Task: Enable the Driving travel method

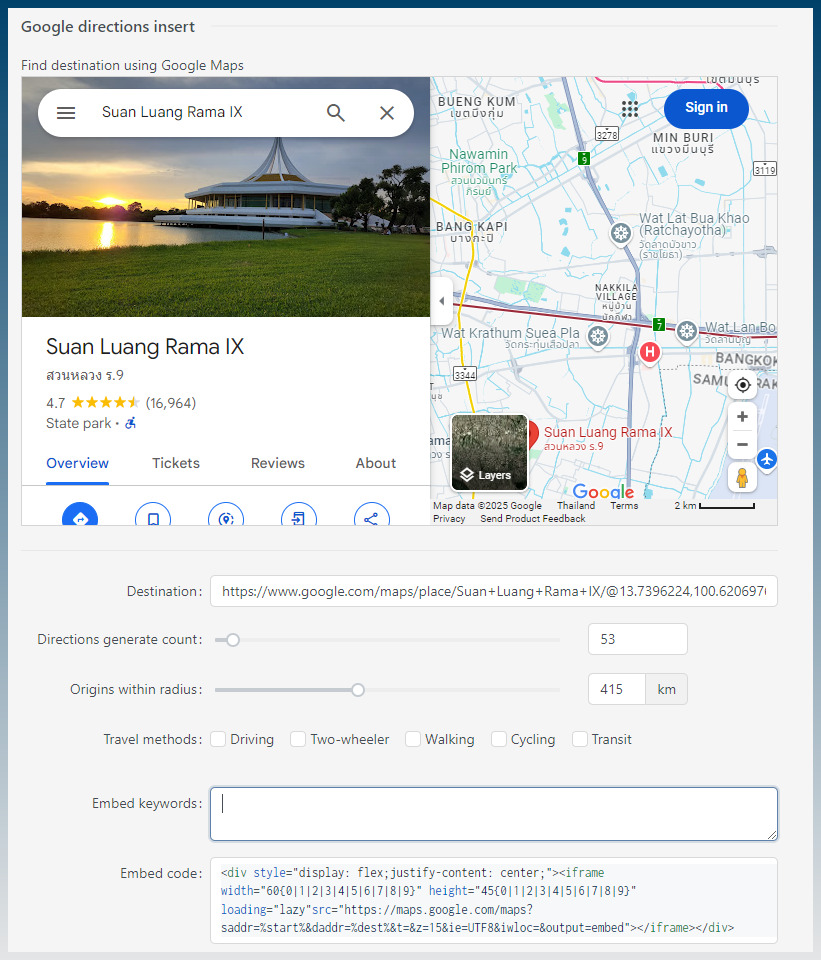Action: pyautogui.click(x=219, y=739)
